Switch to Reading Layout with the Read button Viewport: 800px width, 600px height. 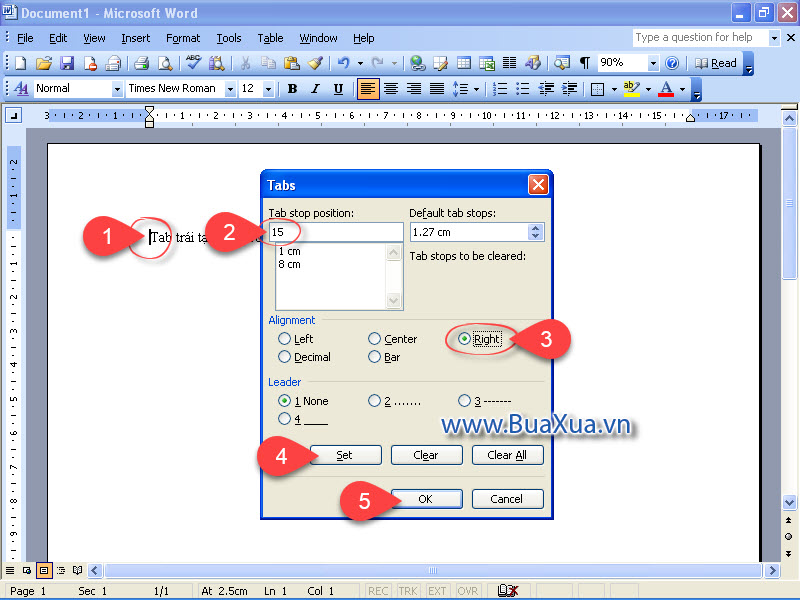pos(716,63)
